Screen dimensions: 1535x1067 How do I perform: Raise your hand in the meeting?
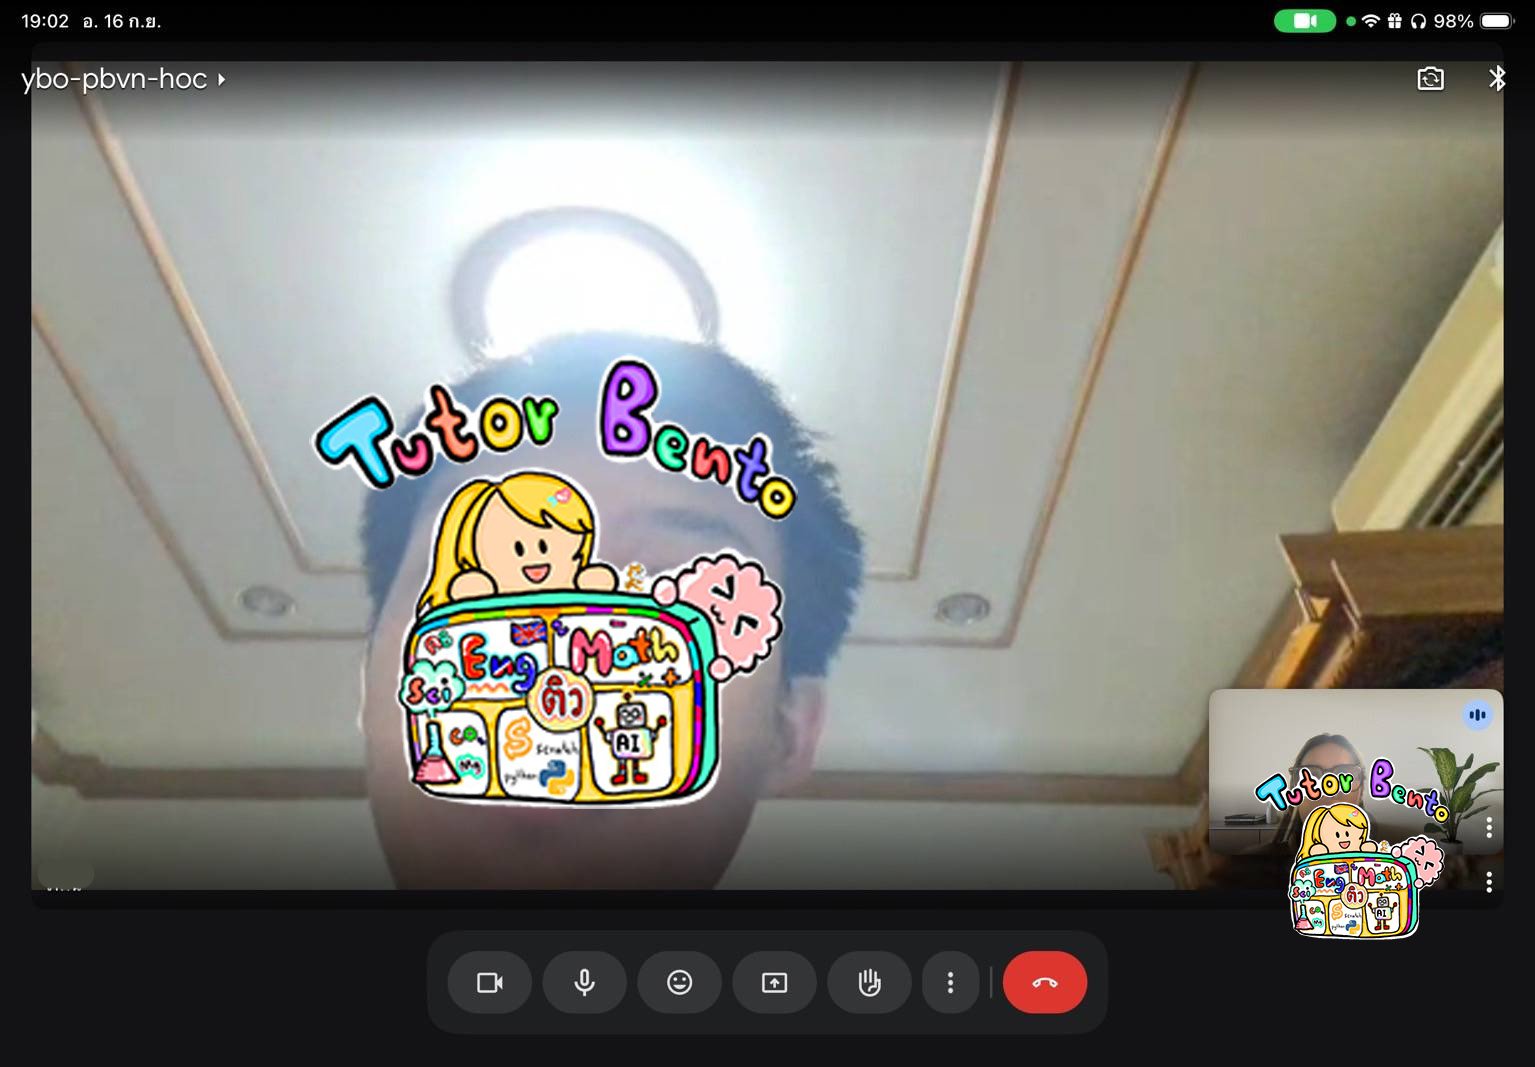tap(869, 983)
